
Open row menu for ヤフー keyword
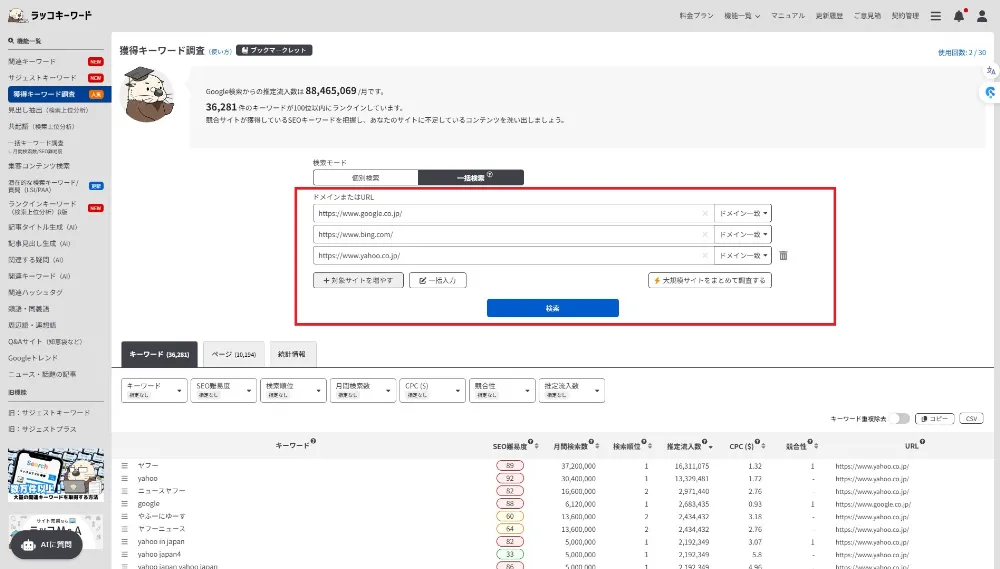pyautogui.click(x=125, y=466)
